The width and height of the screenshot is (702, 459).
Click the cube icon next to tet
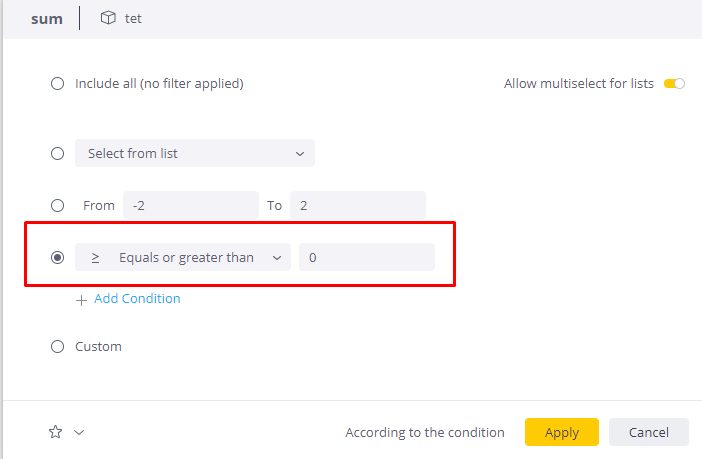[x=108, y=19]
